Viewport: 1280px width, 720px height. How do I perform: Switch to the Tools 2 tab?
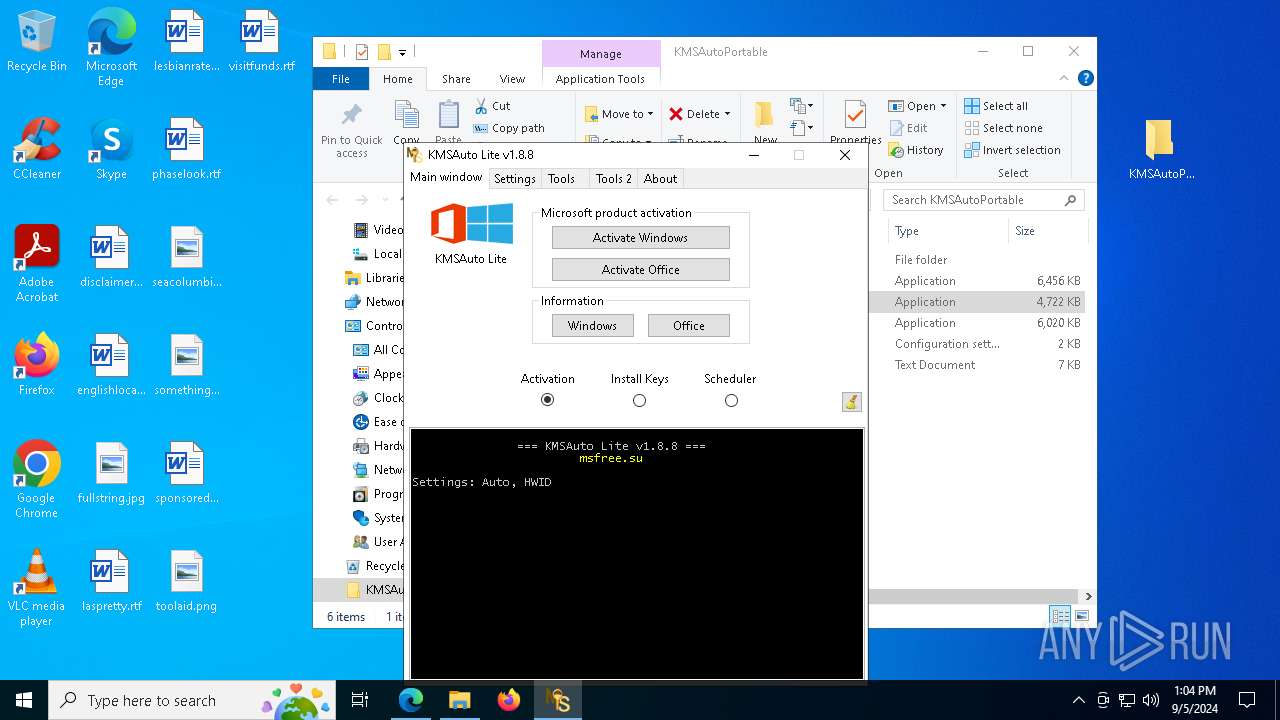613,179
